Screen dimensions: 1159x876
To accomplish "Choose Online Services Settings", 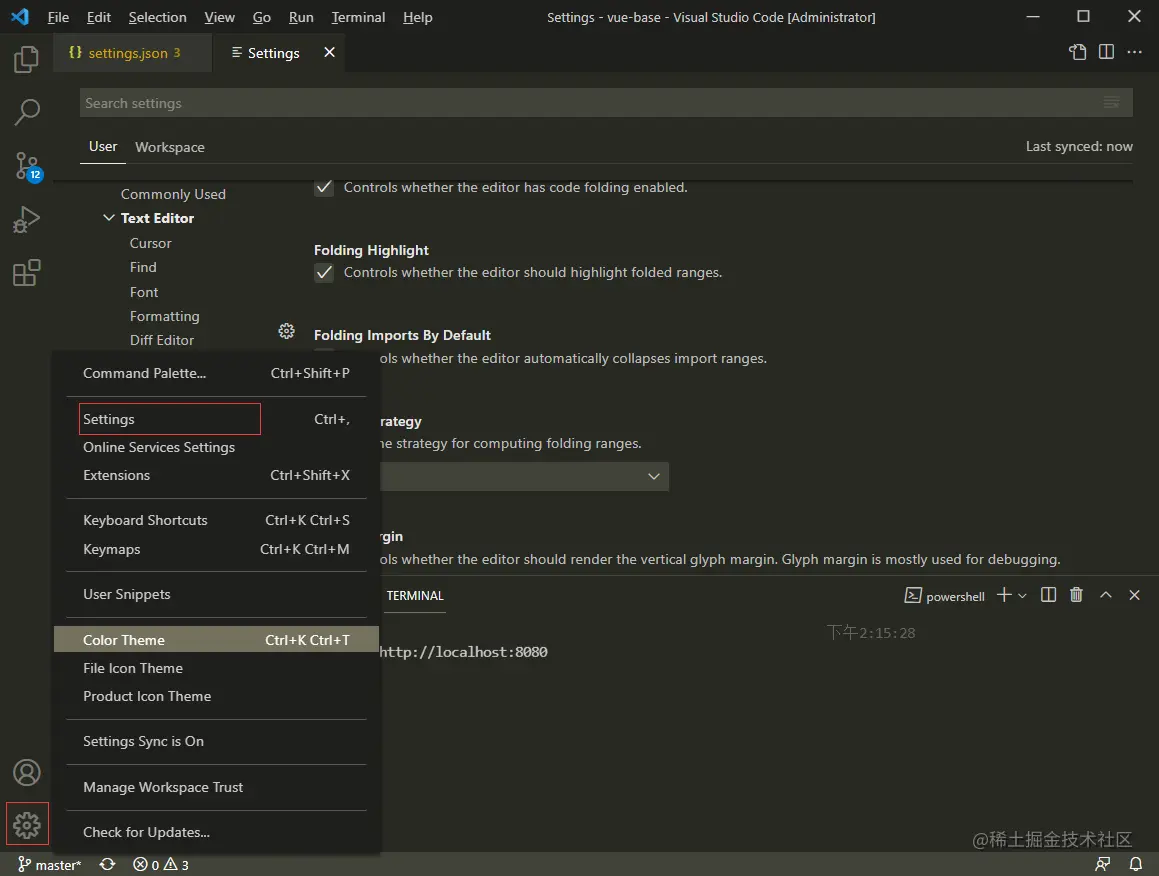I will 217,447.
